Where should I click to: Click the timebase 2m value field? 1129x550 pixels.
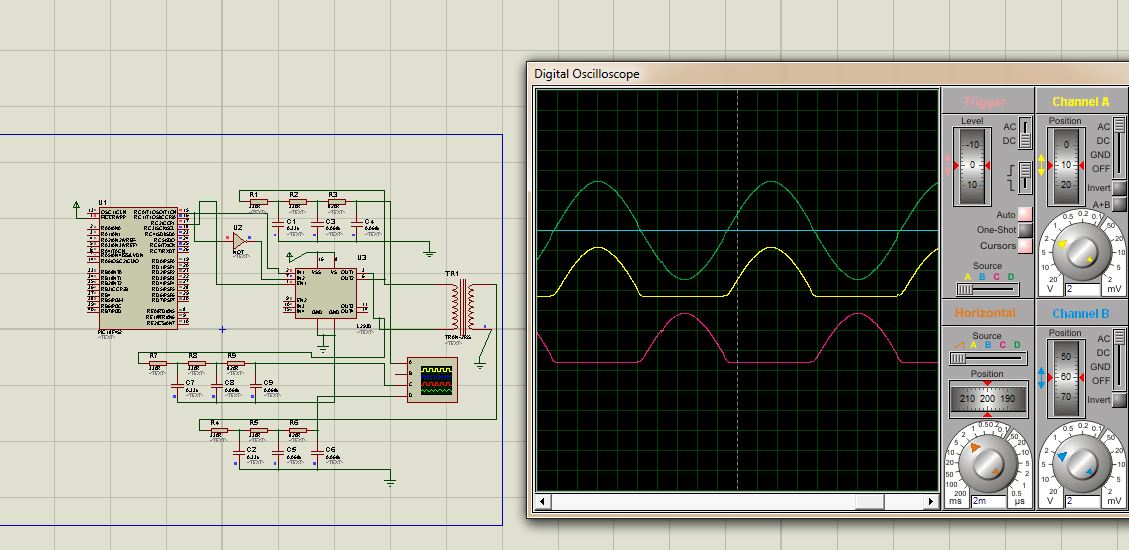coord(989,500)
